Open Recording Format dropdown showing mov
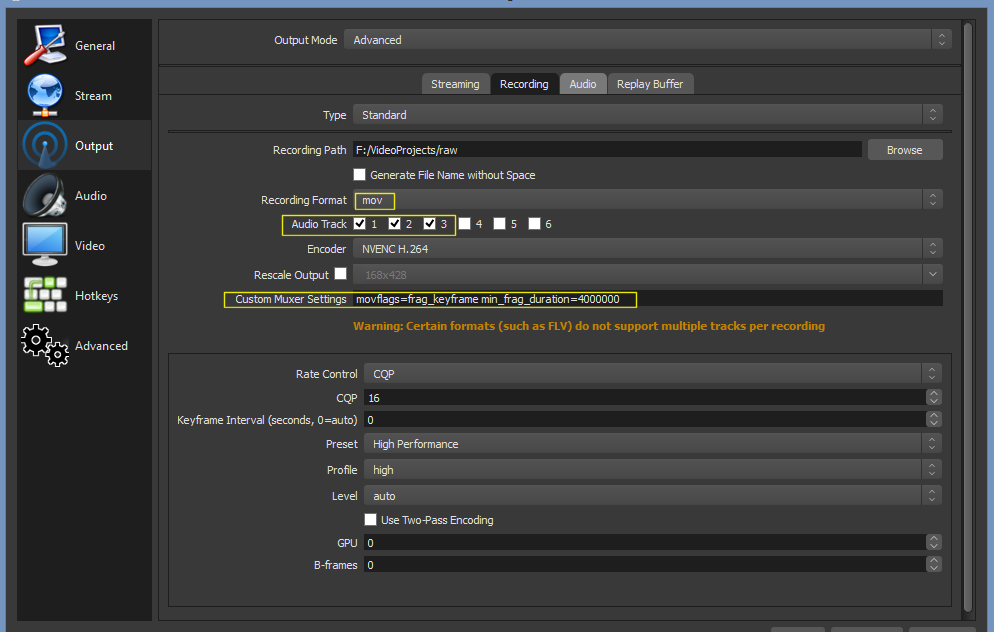Viewport: 994px width, 632px height. (x=648, y=200)
